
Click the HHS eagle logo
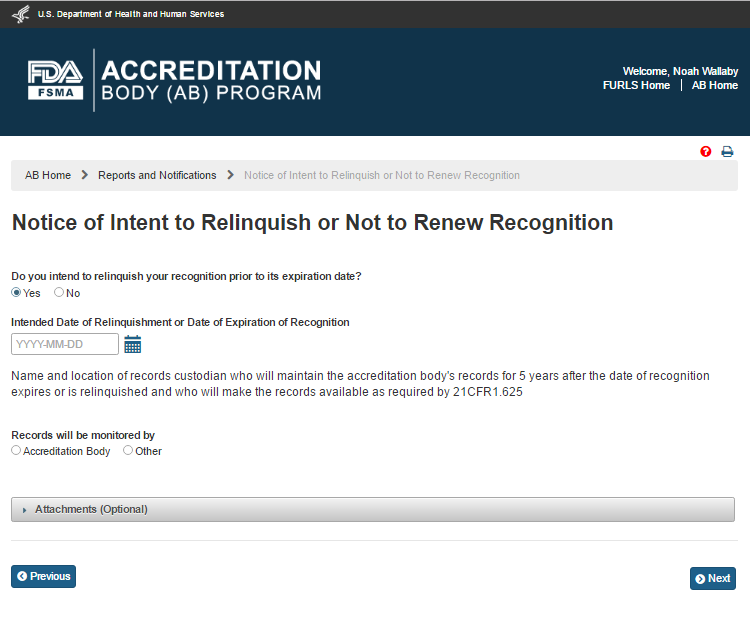click(21, 14)
